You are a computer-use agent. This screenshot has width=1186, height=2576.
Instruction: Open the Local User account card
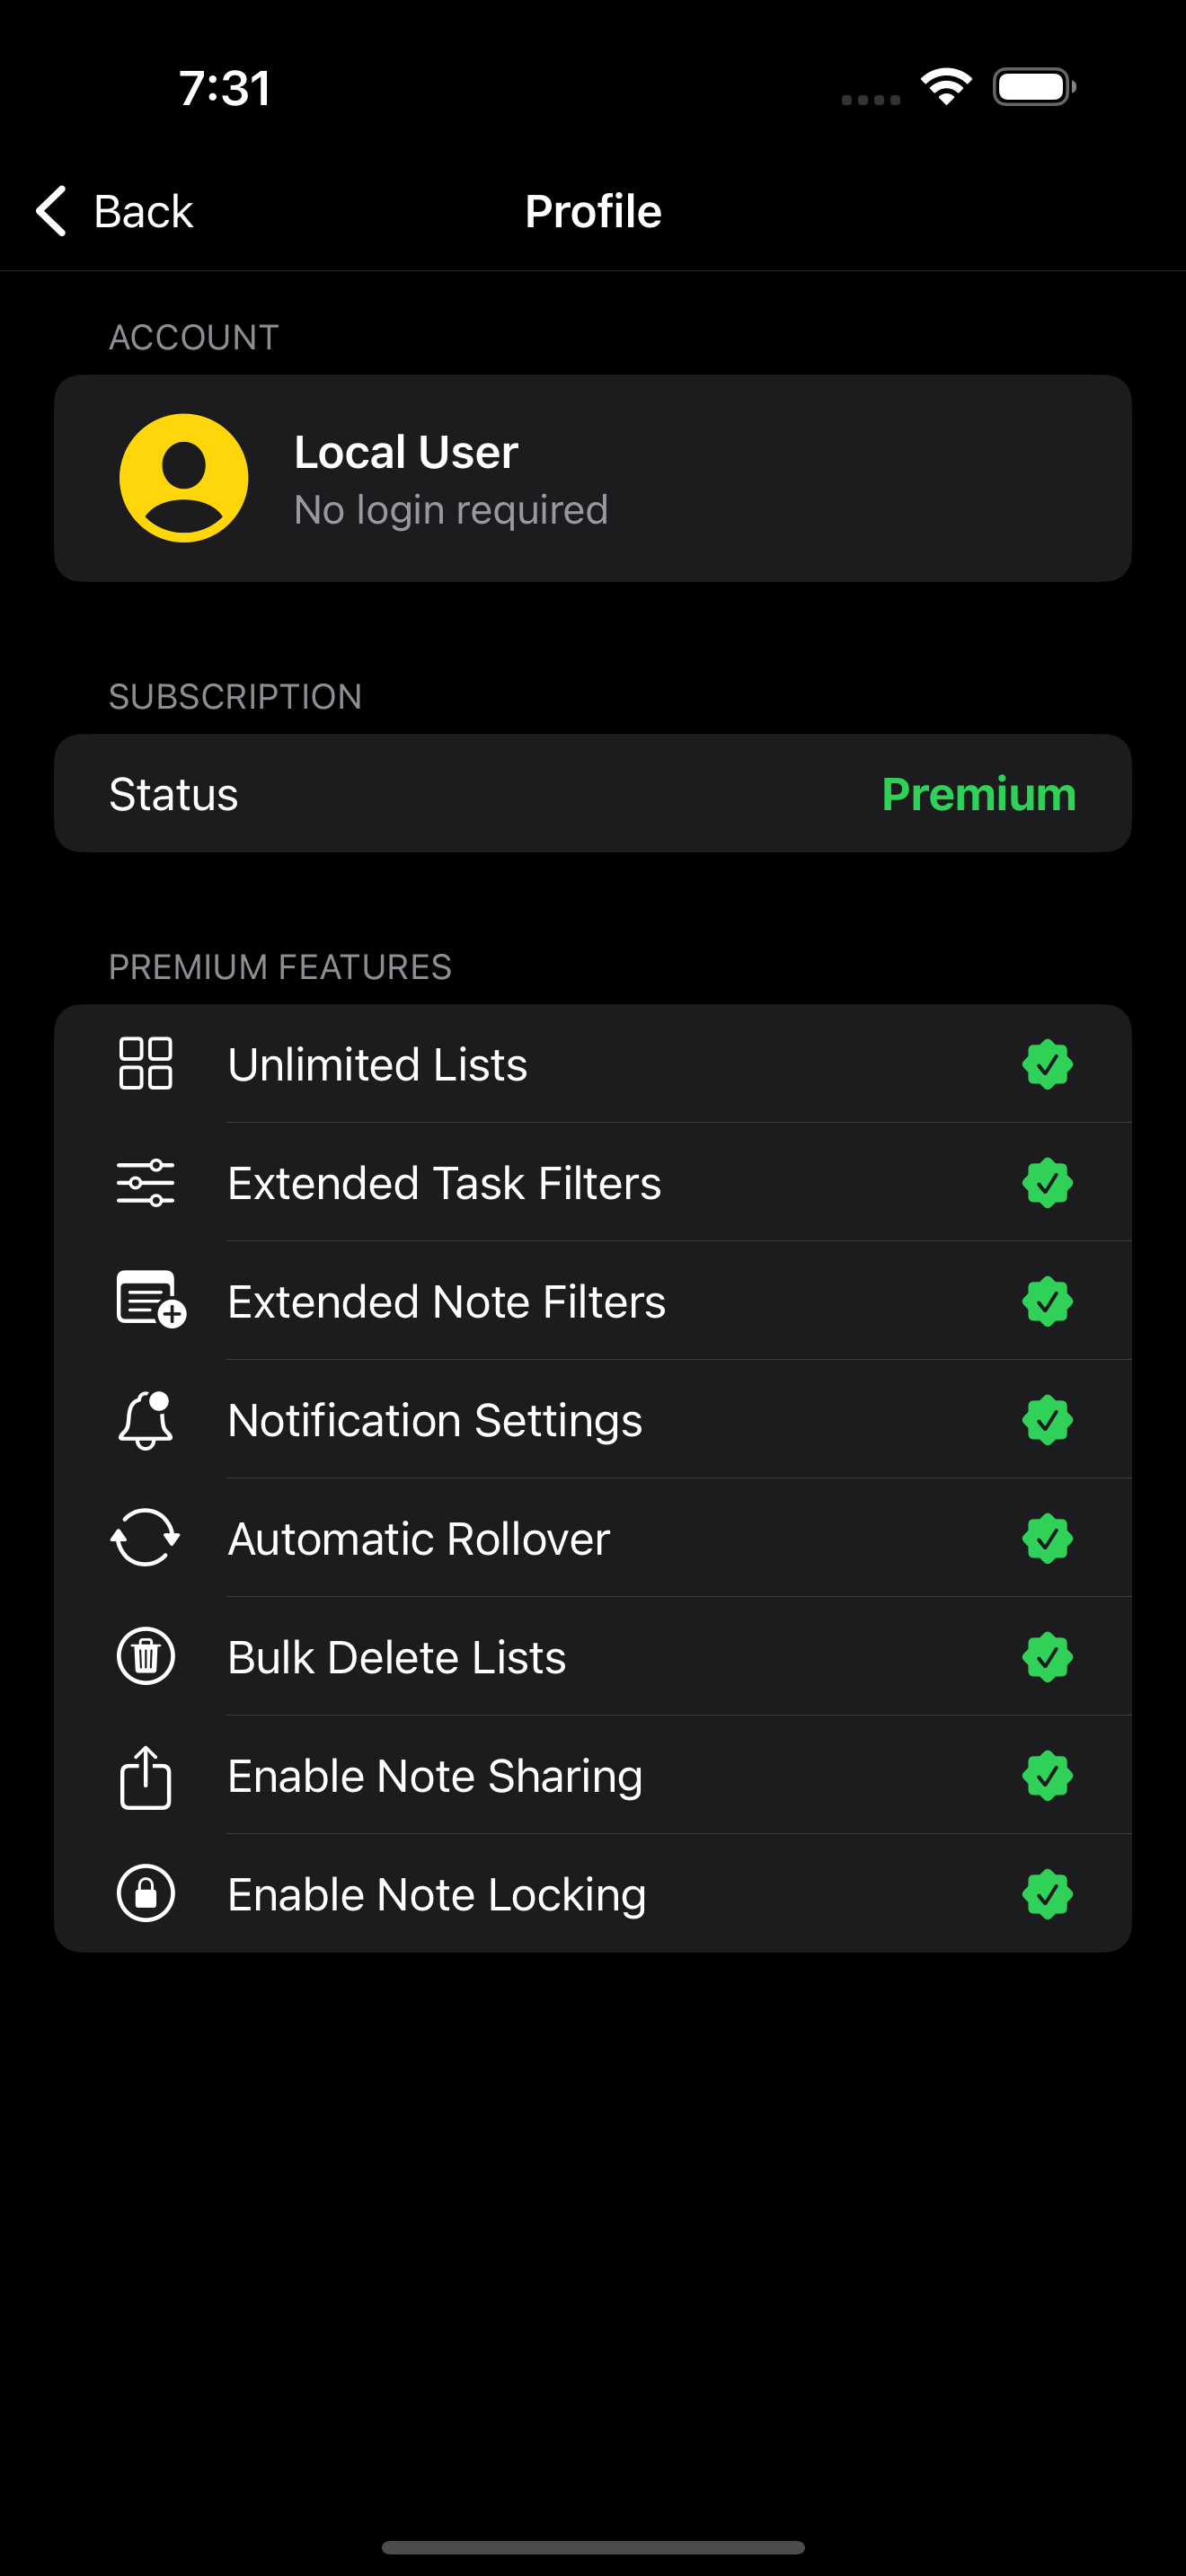[593, 478]
